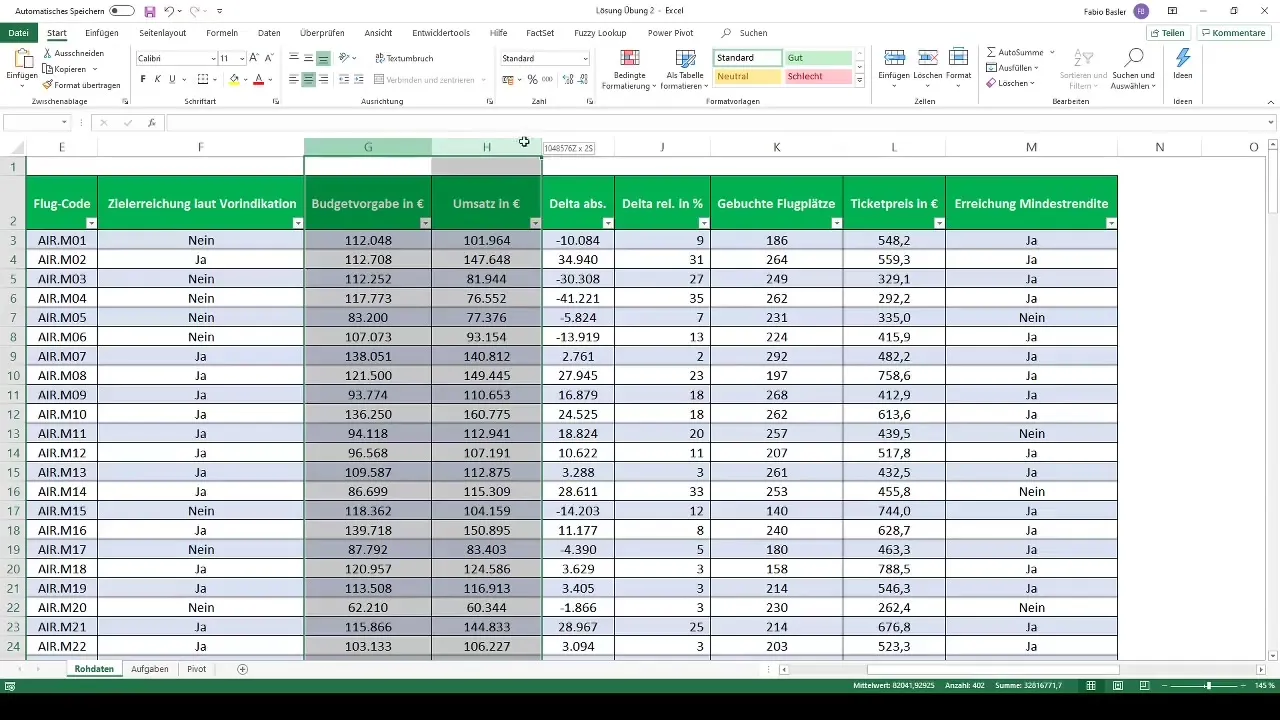
Task: Adjust the zoom slider in status bar
Action: click(x=1208, y=686)
